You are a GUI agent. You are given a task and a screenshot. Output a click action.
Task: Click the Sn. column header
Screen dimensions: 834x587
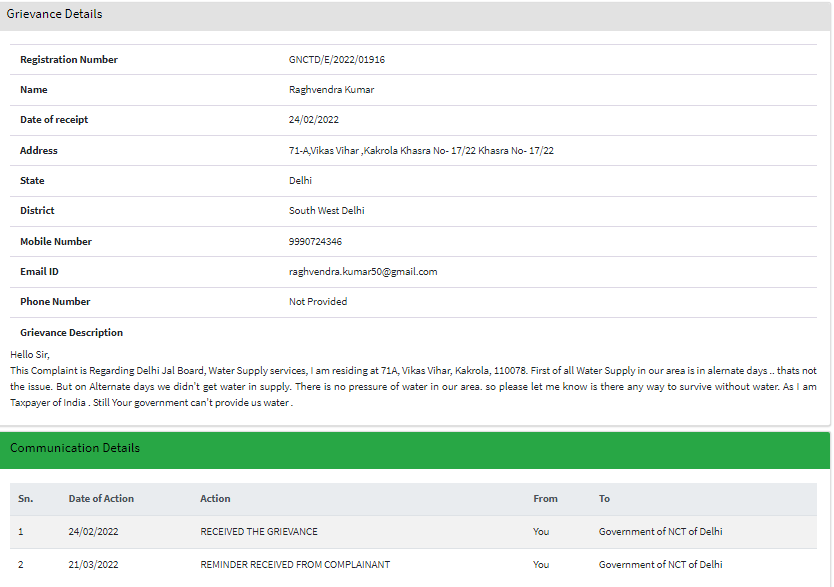(26, 499)
